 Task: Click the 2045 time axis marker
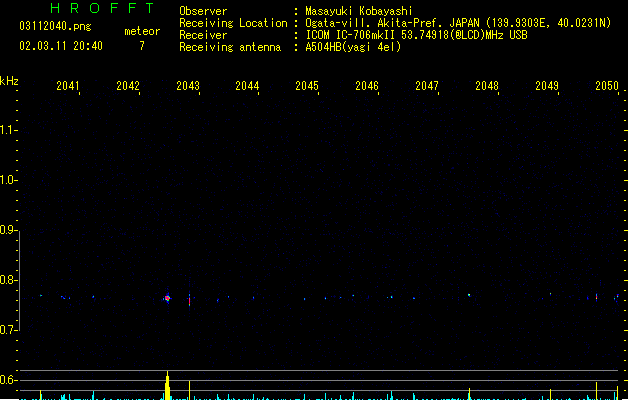[x=307, y=86]
